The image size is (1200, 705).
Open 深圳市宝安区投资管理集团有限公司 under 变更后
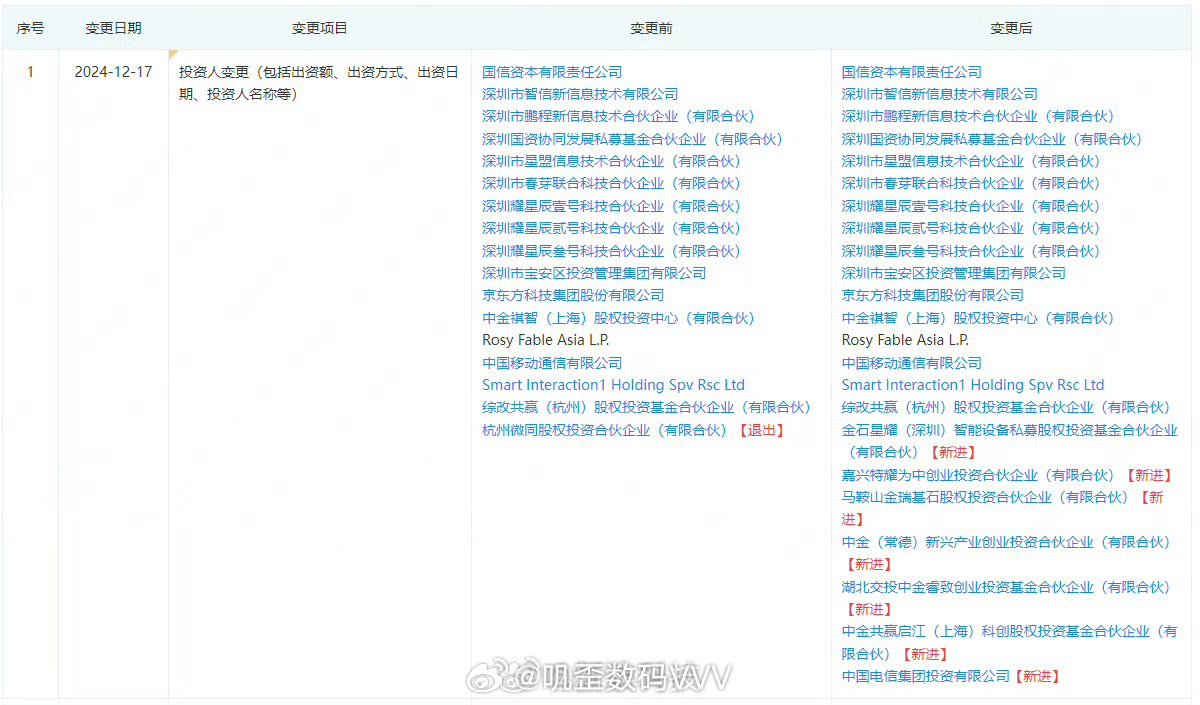click(954, 273)
